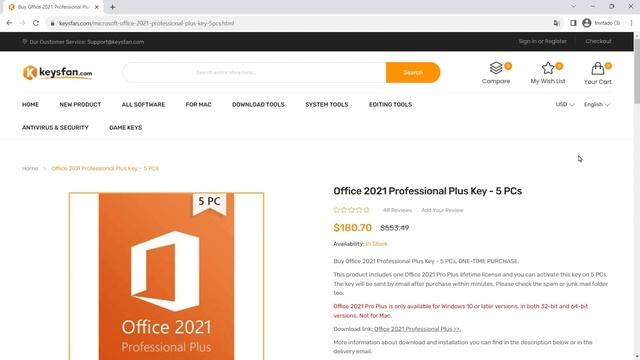Open DOWNLOAD TOOLS menu
This screenshot has width=640, height=360.
pos(258,104)
